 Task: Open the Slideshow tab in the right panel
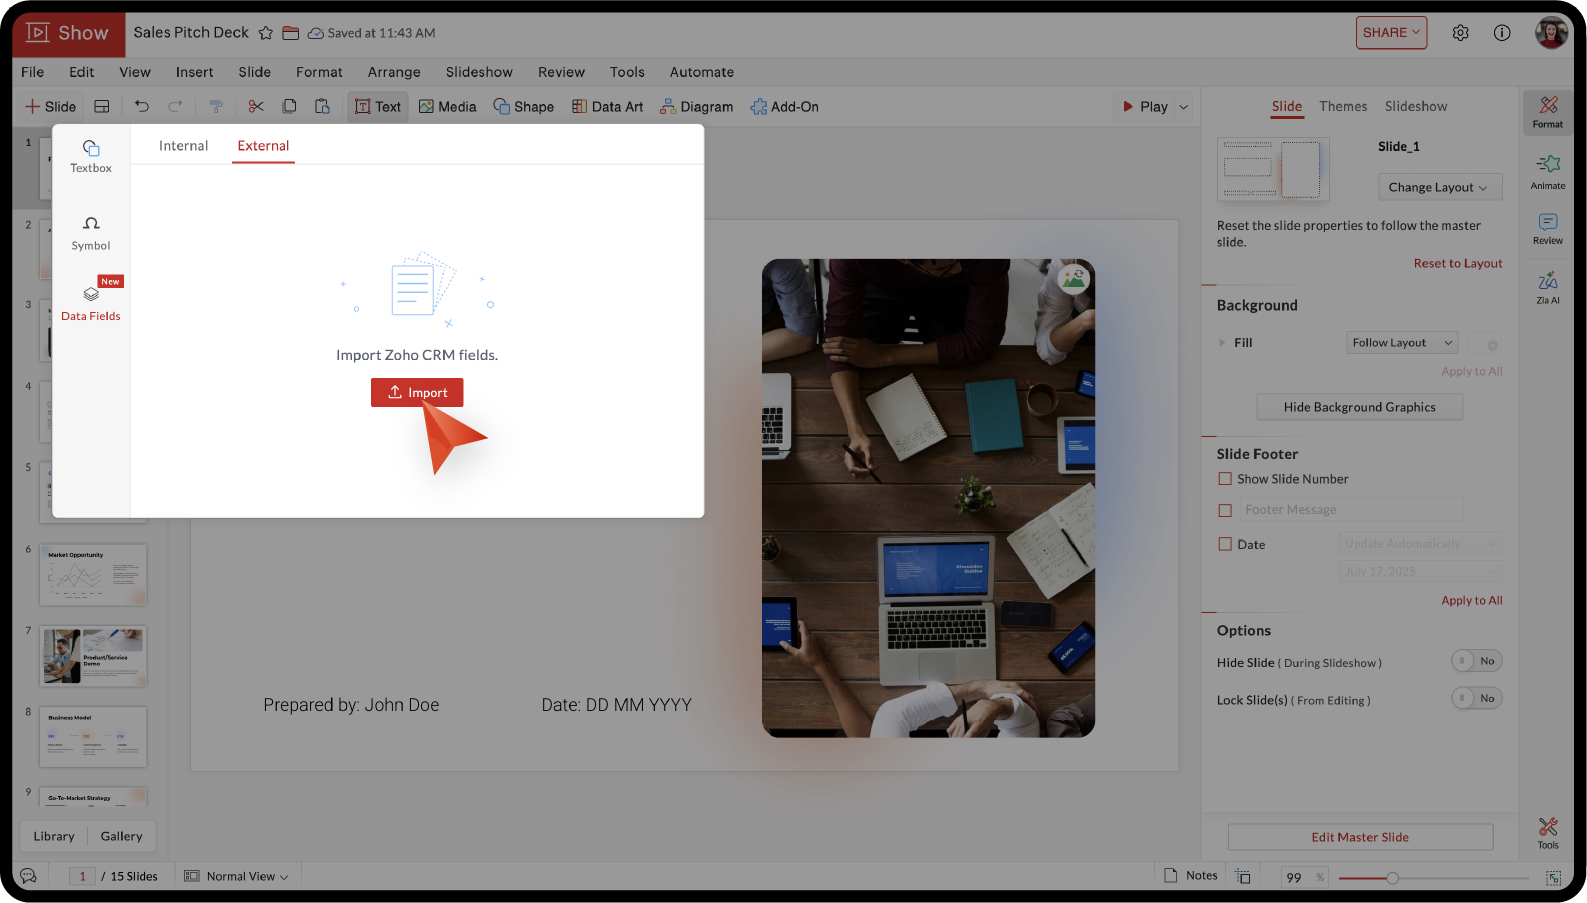(x=1416, y=106)
